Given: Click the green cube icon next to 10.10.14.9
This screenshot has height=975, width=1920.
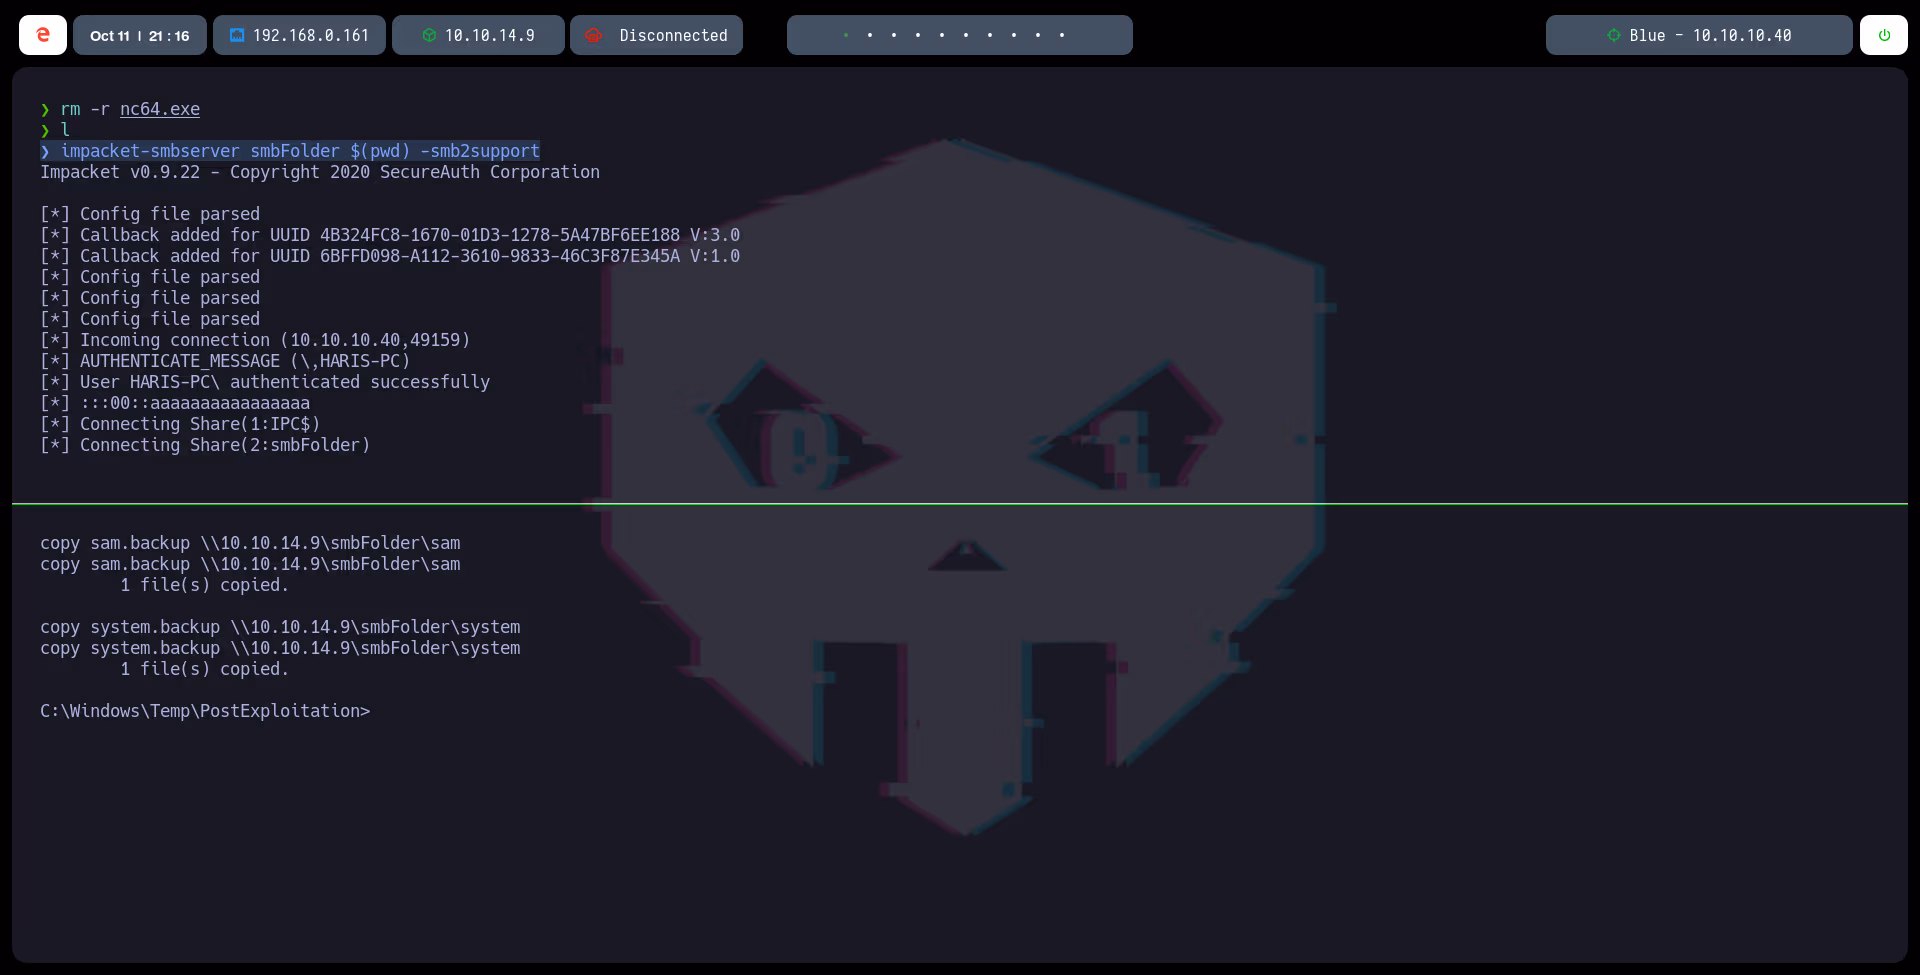Looking at the screenshot, I should coord(430,35).
